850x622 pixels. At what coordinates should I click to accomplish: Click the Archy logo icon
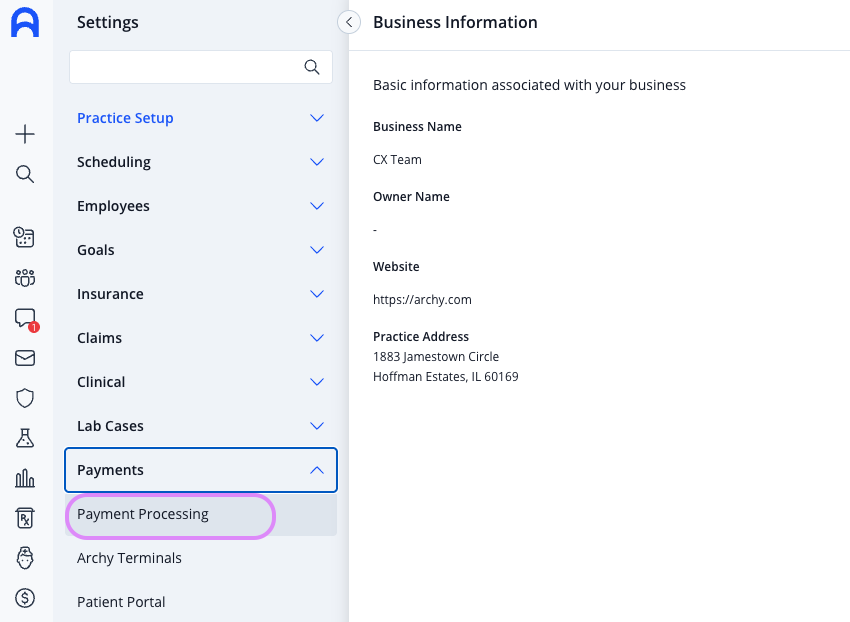coord(25,23)
